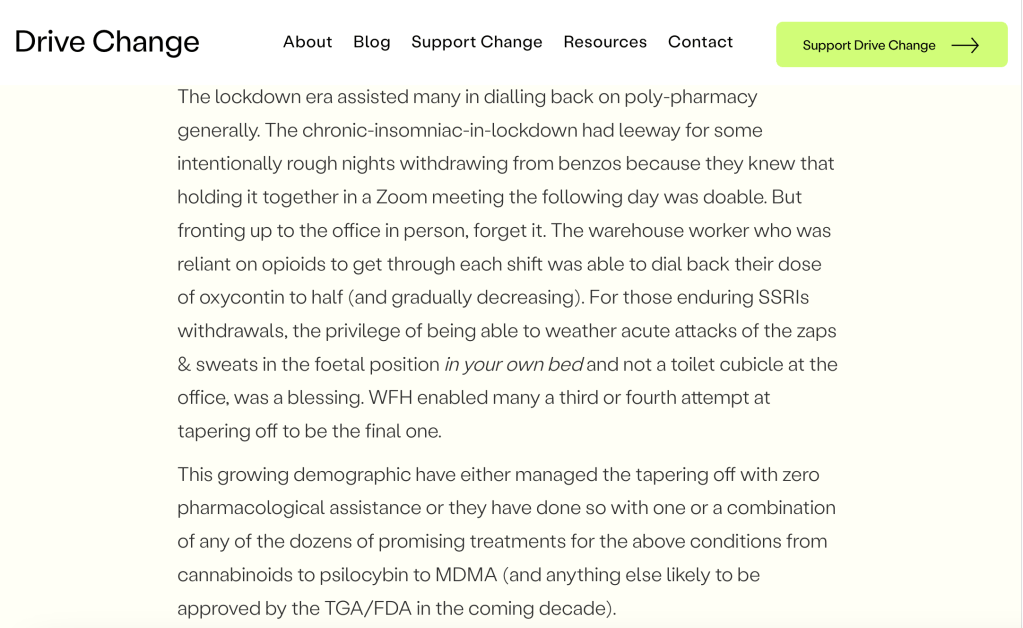The image size is (1023, 628).
Task: Open the Contact page
Action: pos(700,42)
